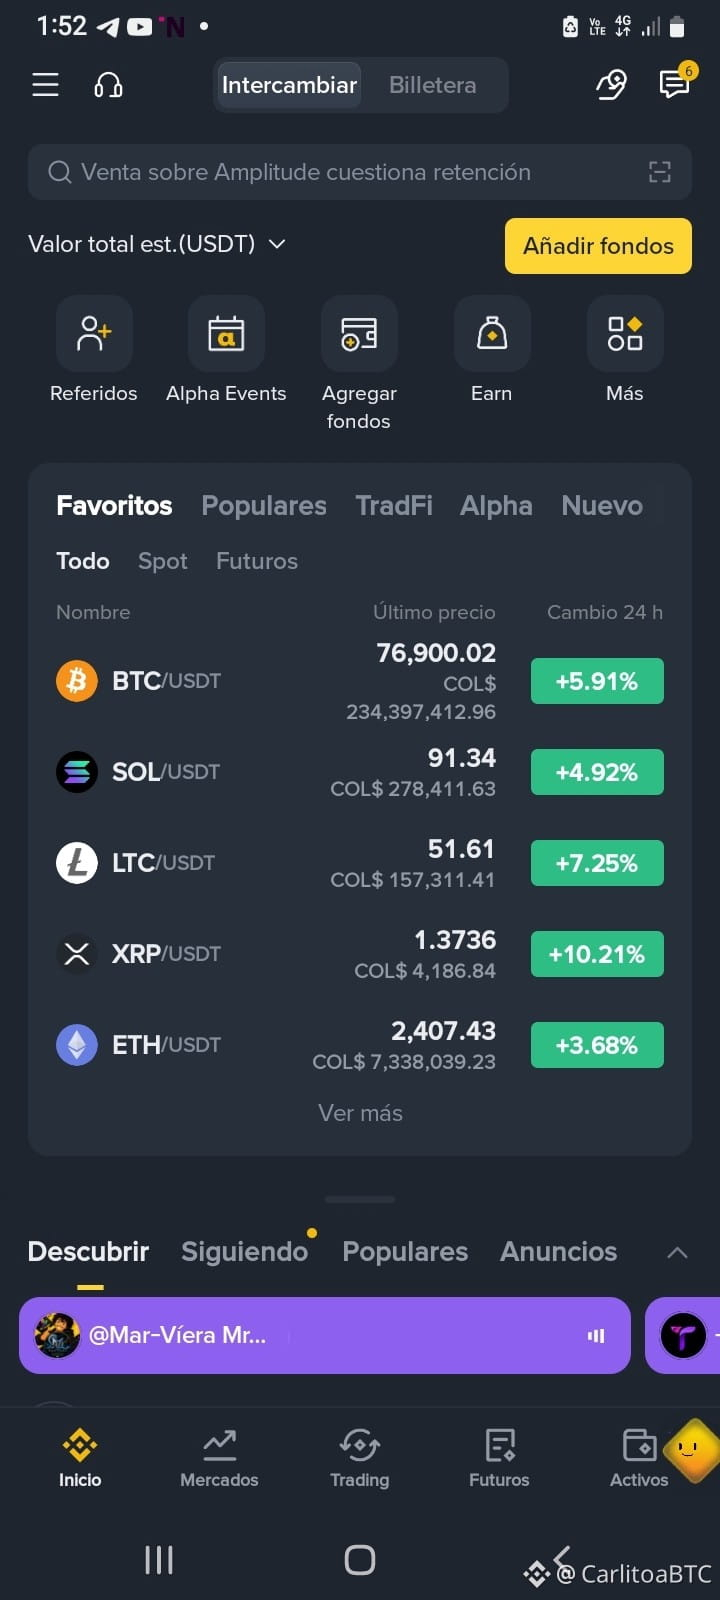The image size is (720, 1600).
Task: Open the hamburger menu icon
Action: (45, 85)
